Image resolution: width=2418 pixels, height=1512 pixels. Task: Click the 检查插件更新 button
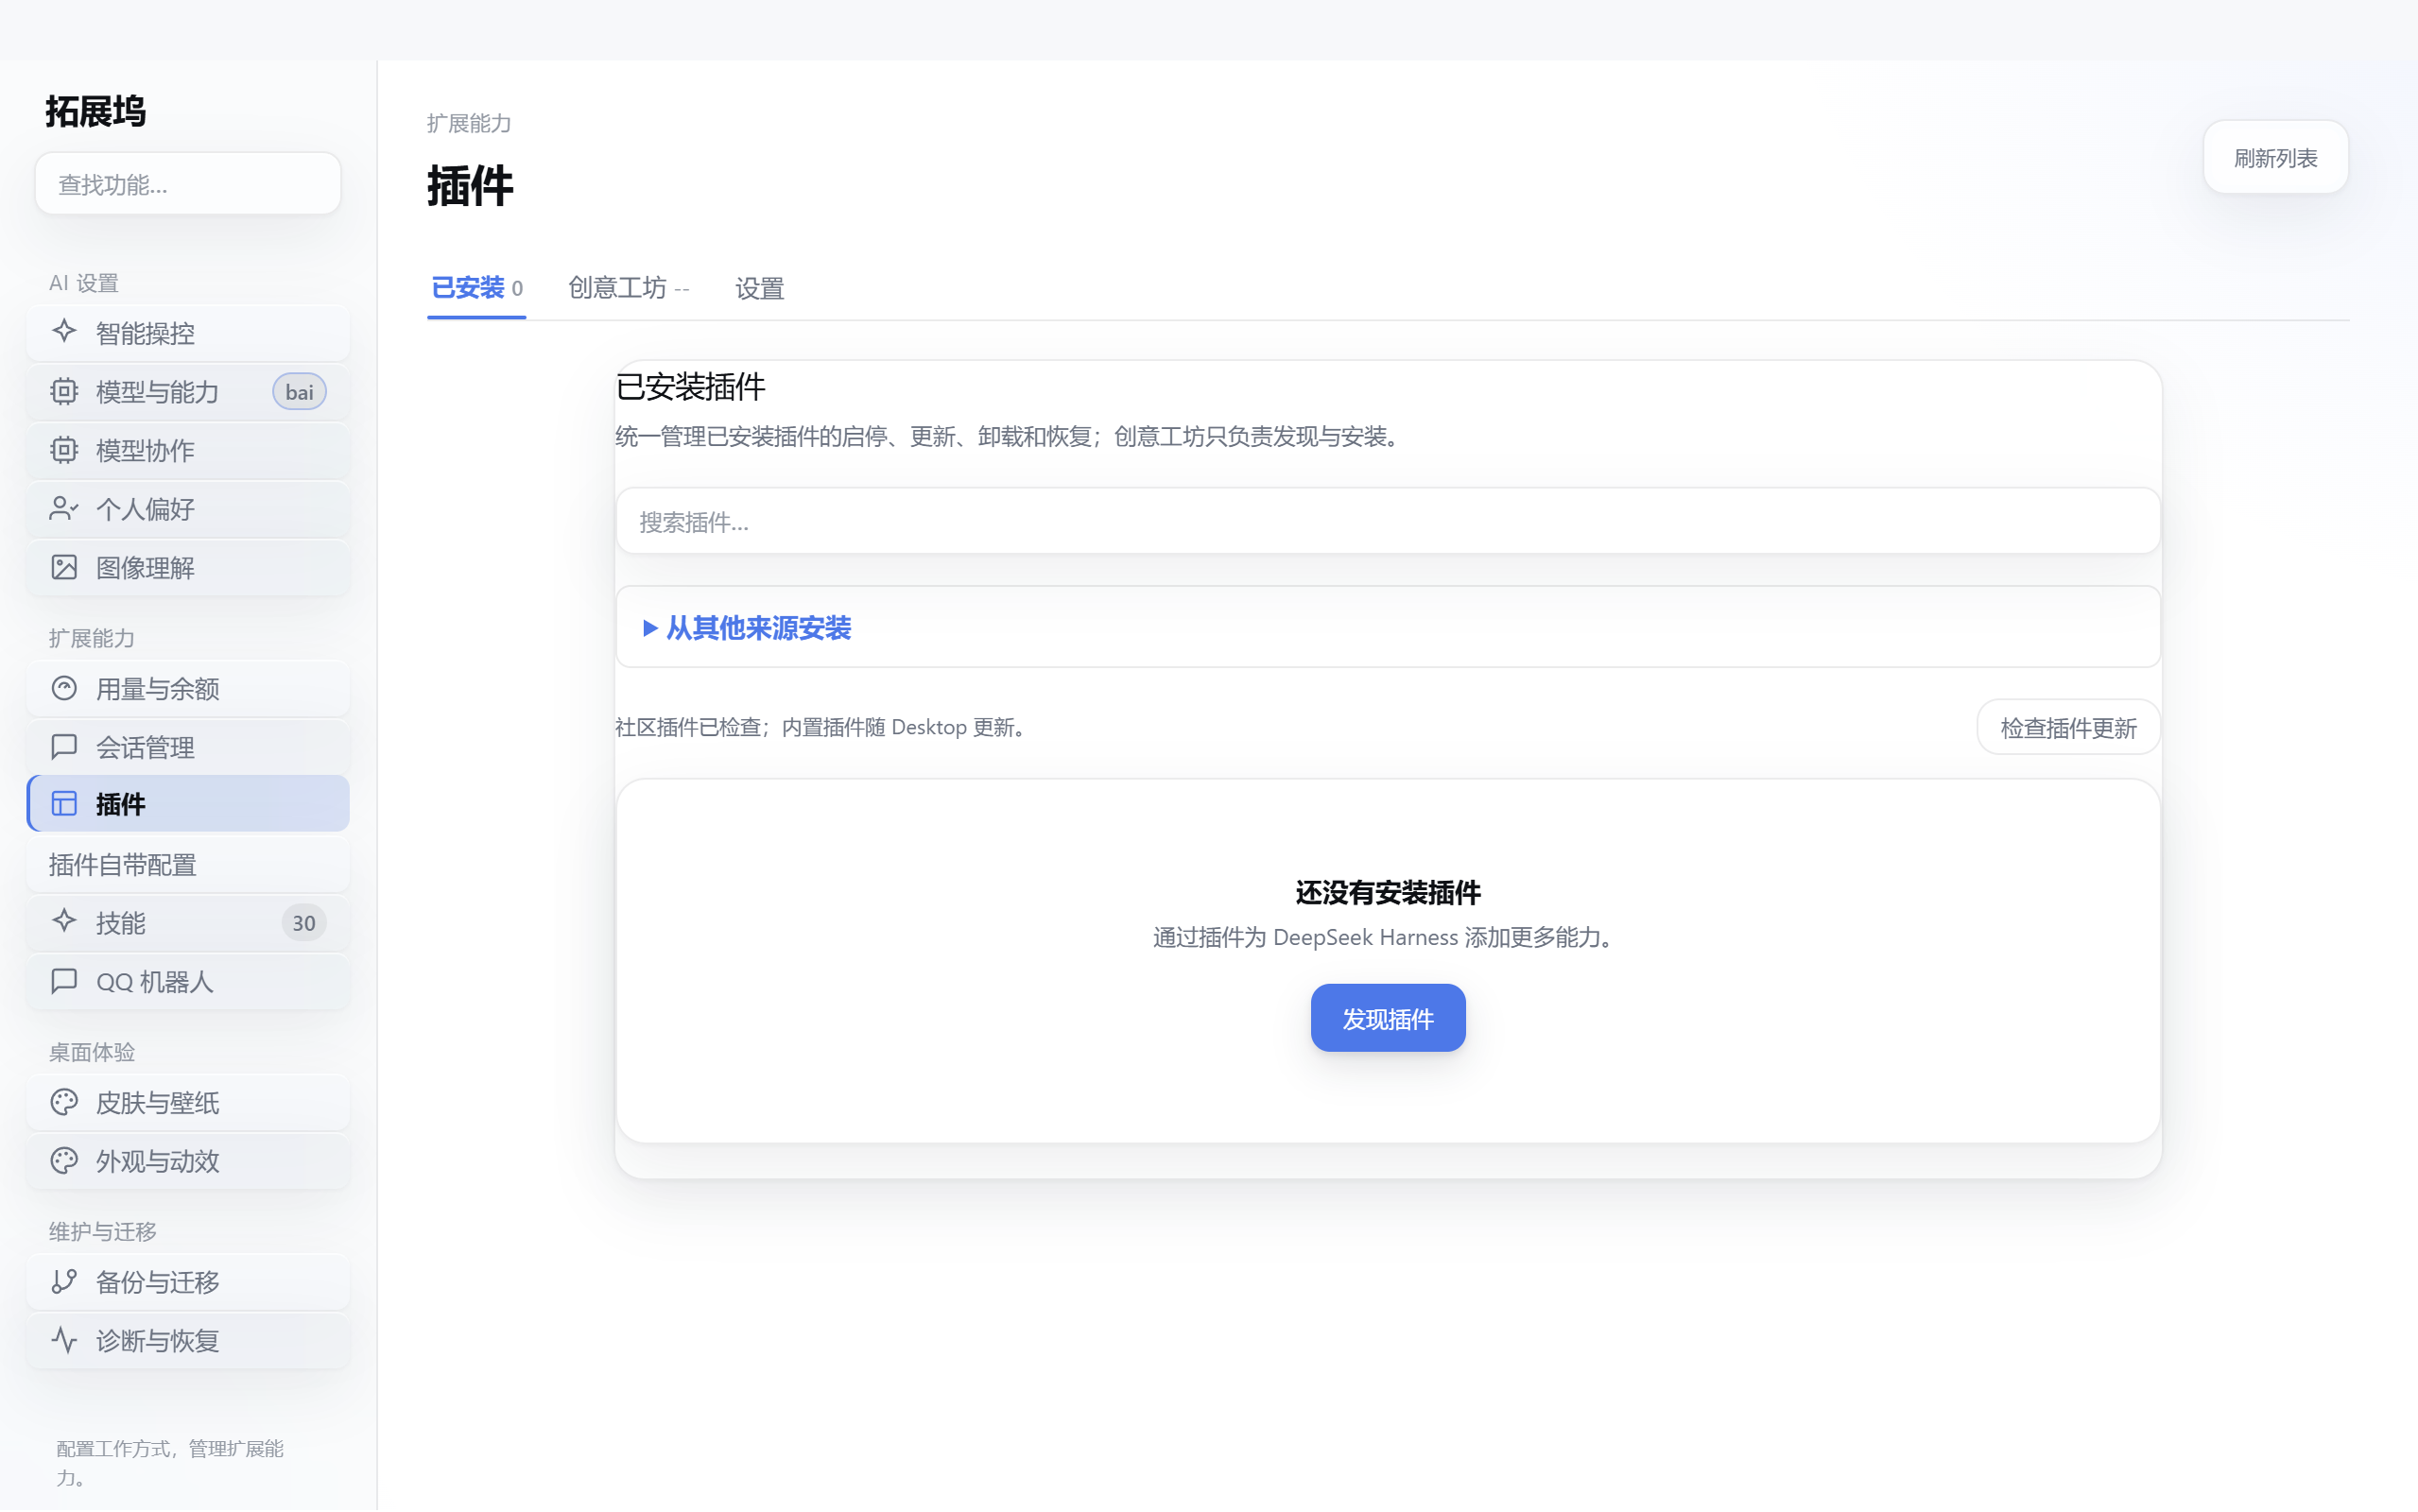(2067, 728)
